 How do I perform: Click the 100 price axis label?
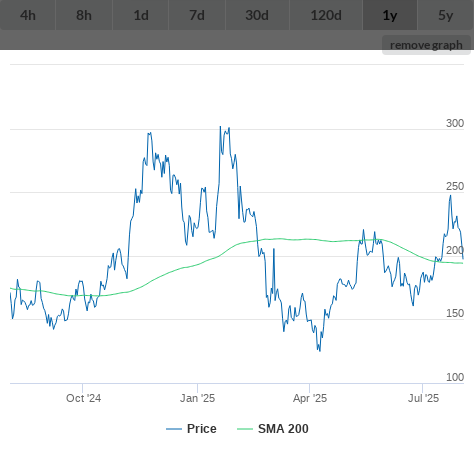[x=455, y=377]
